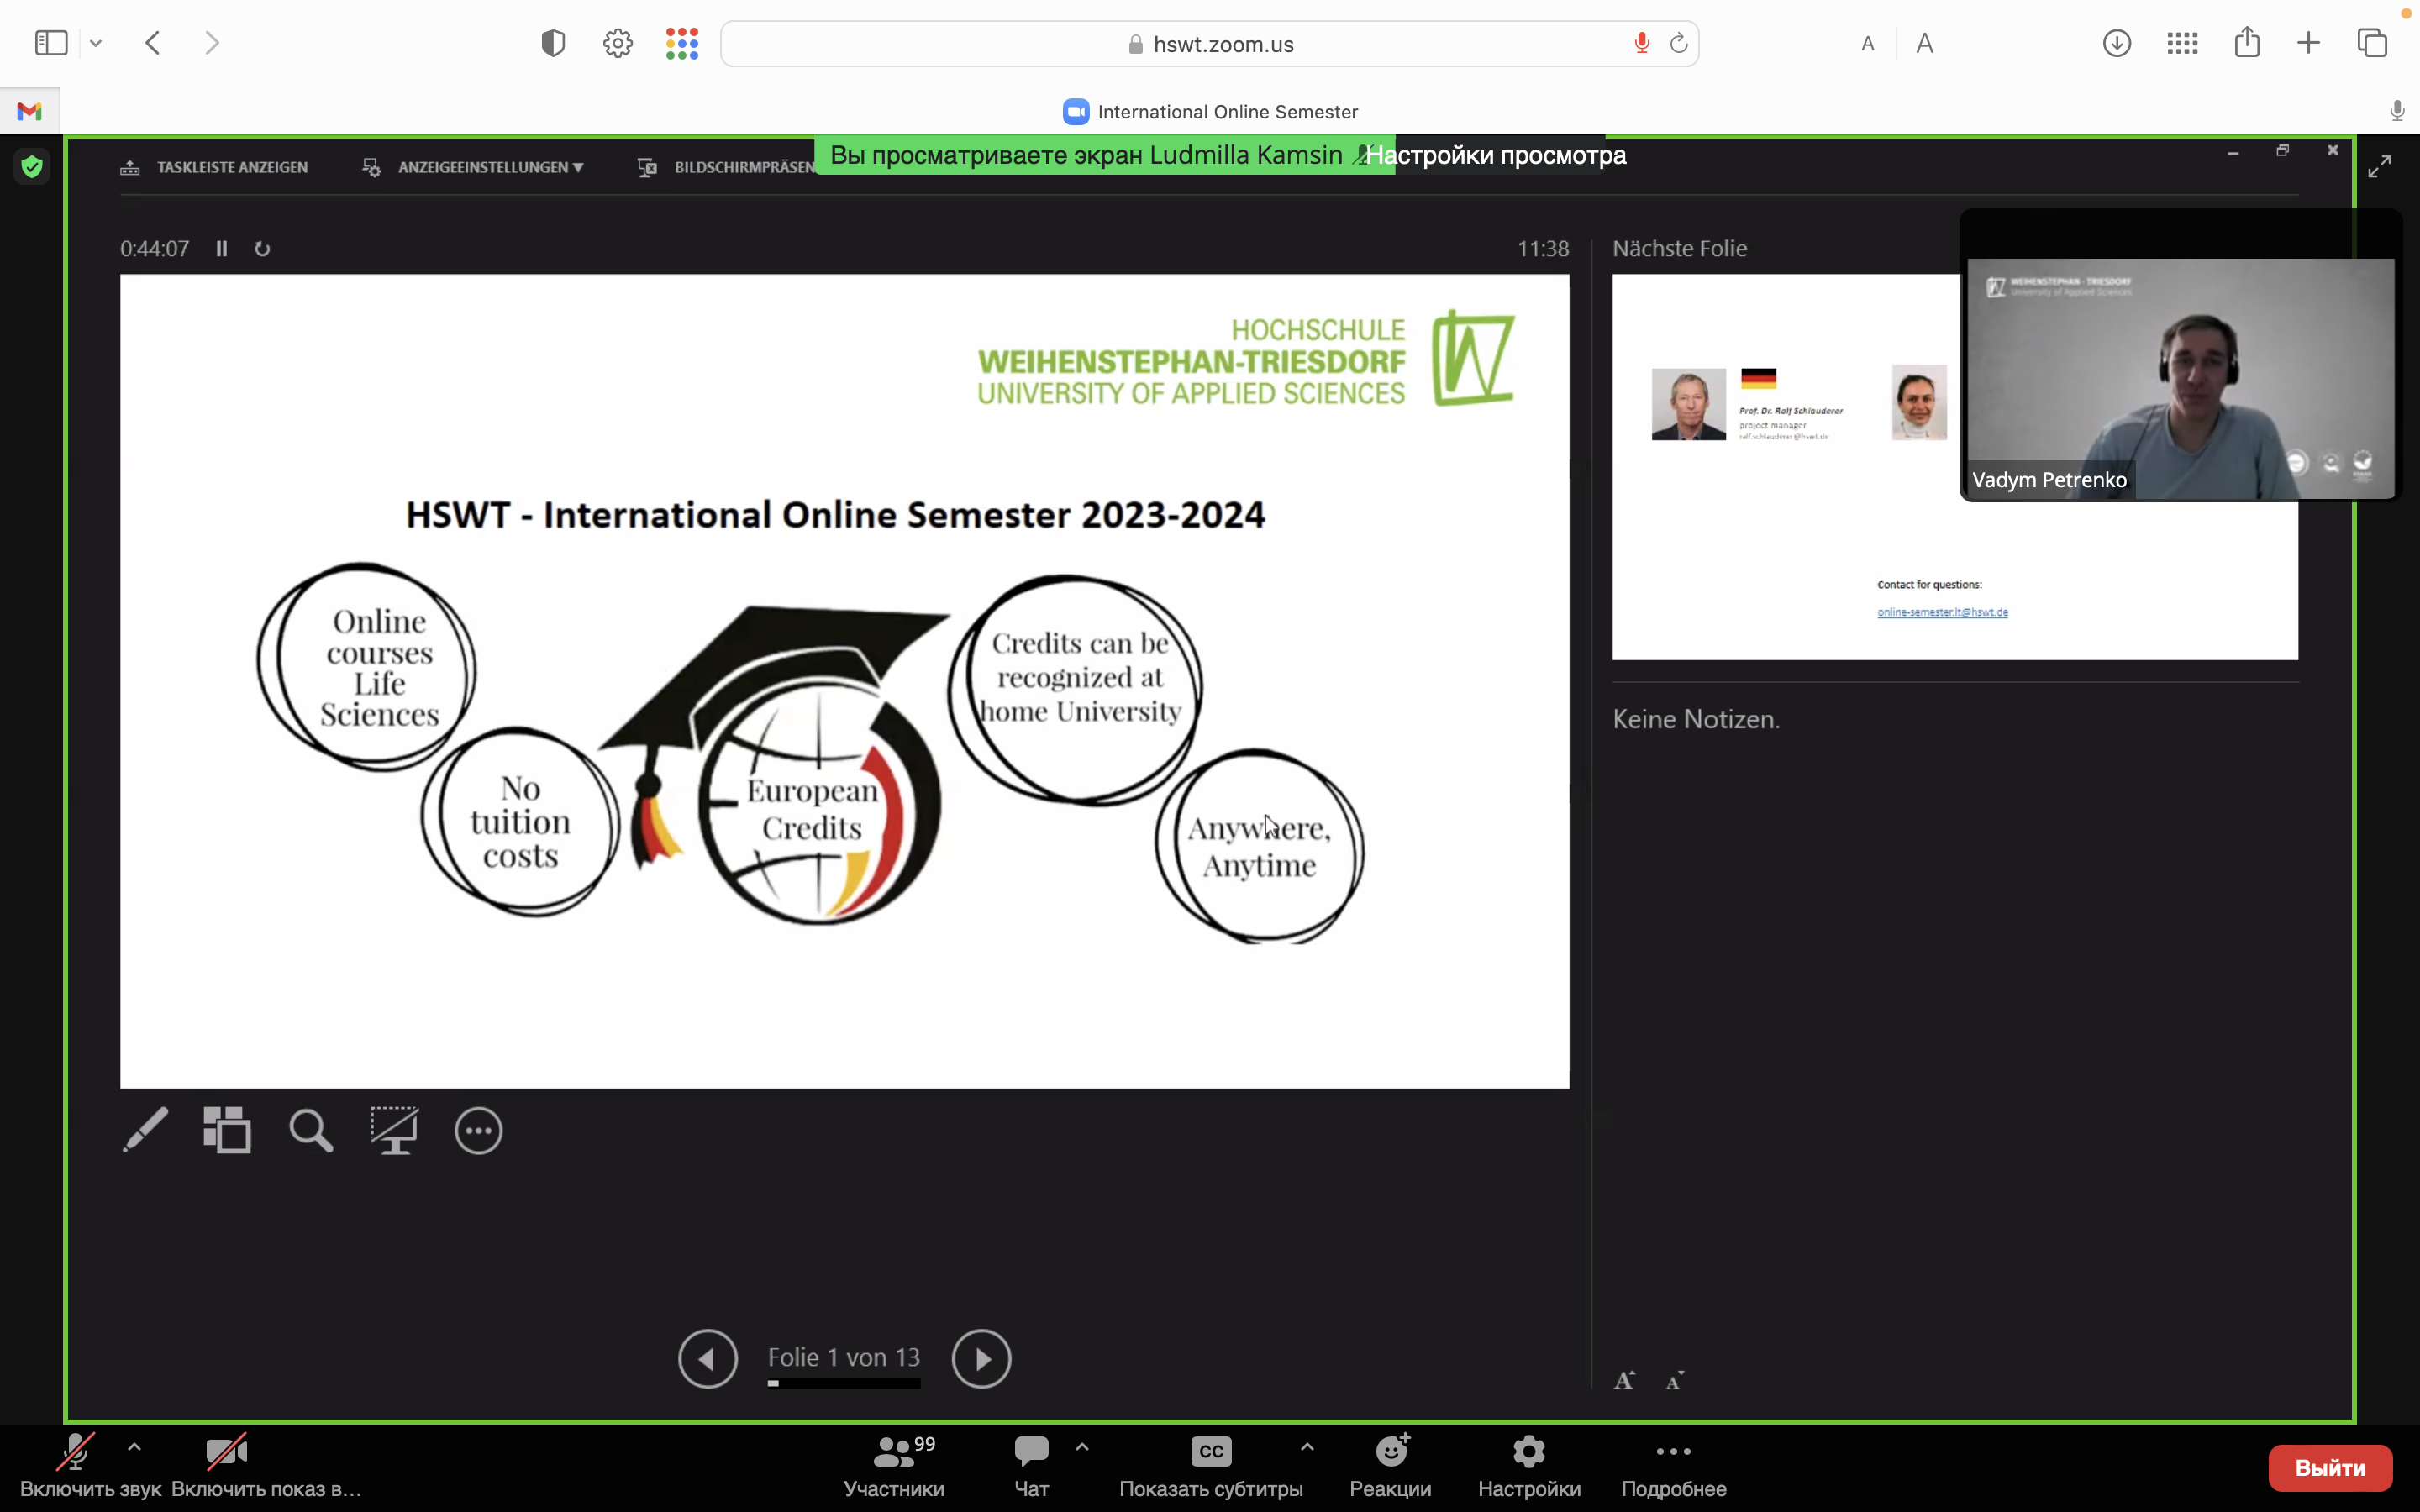Click the tab's microphone activity icon
Image resolution: width=2420 pixels, height=1512 pixels.
click(x=2397, y=111)
